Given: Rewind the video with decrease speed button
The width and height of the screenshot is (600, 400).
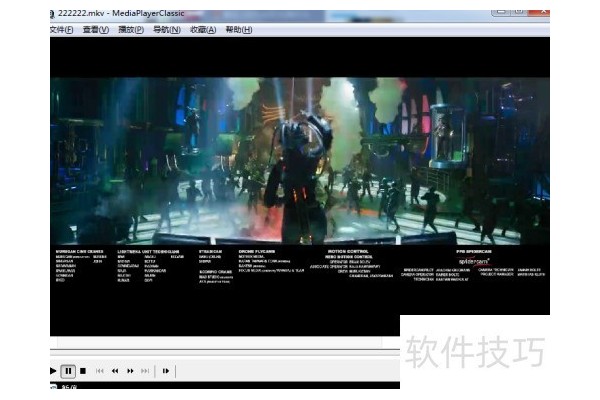Looking at the screenshot, I should 115,371.
